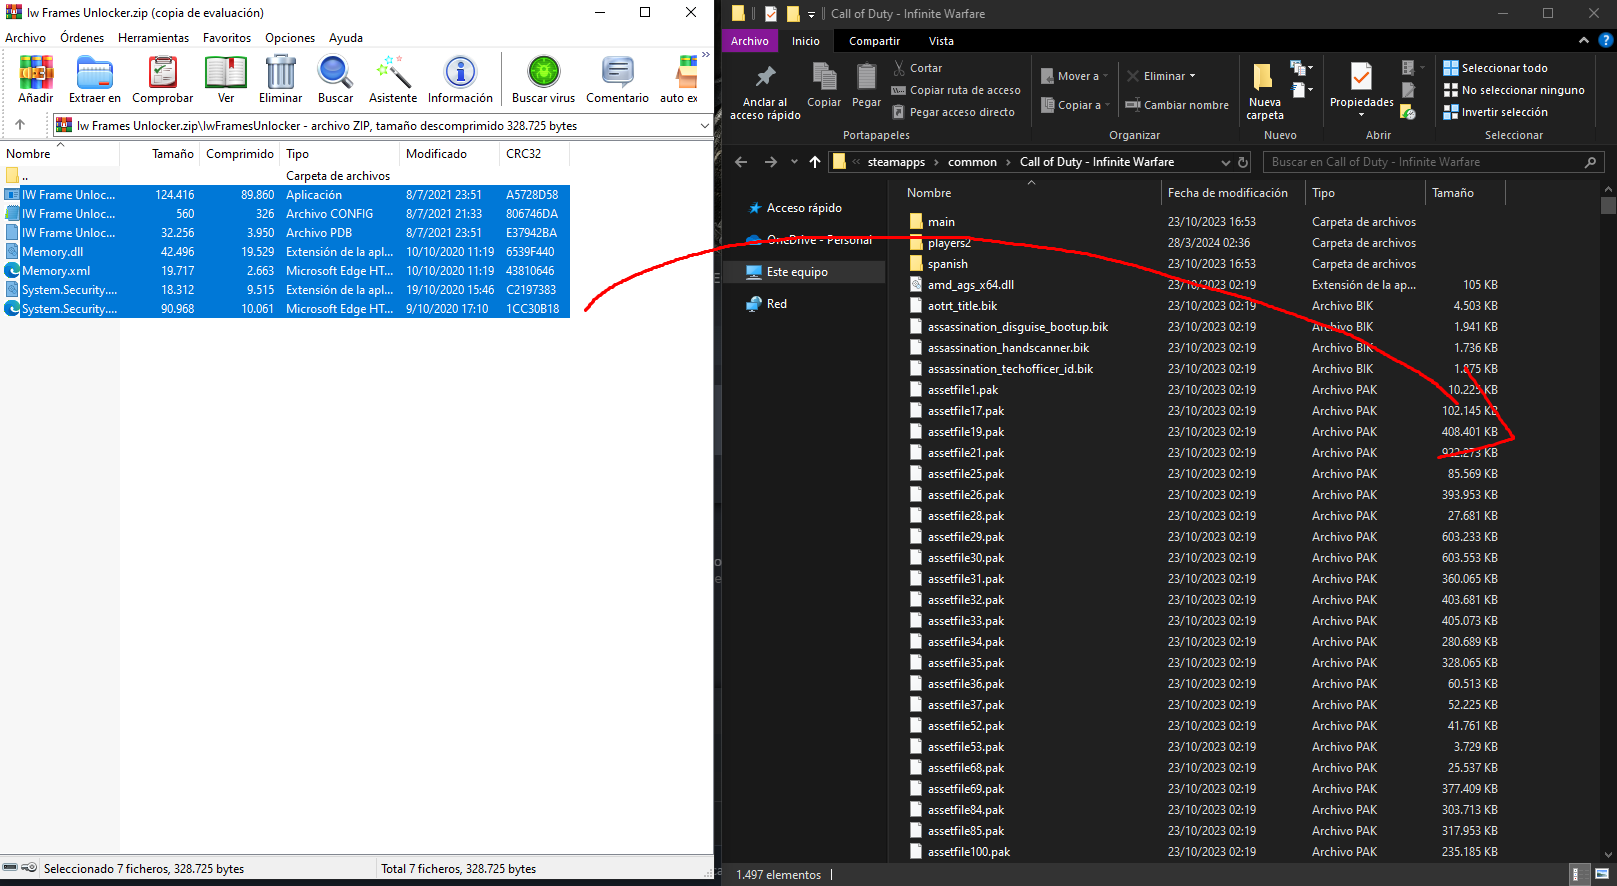
Task: Click the Explorer up-one-level arrow
Action: (x=815, y=162)
